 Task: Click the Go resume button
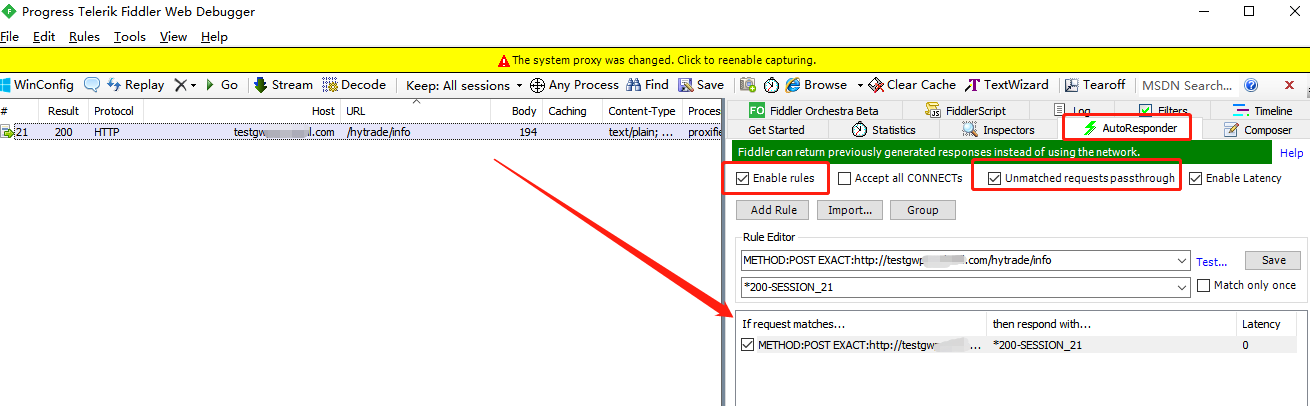222,85
